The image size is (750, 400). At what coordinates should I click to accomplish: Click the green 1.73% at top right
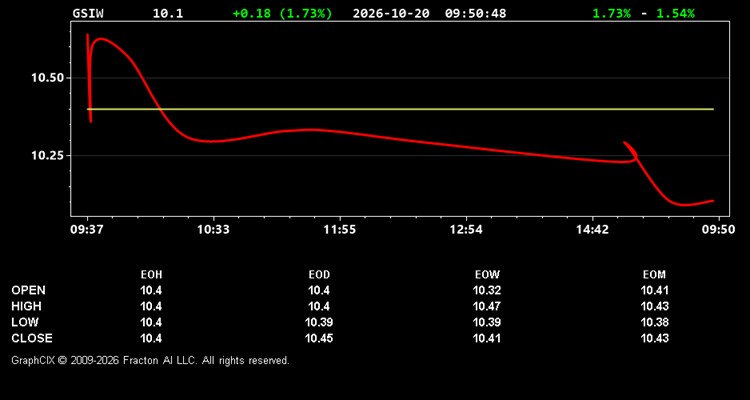pyautogui.click(x=611, y=13)
